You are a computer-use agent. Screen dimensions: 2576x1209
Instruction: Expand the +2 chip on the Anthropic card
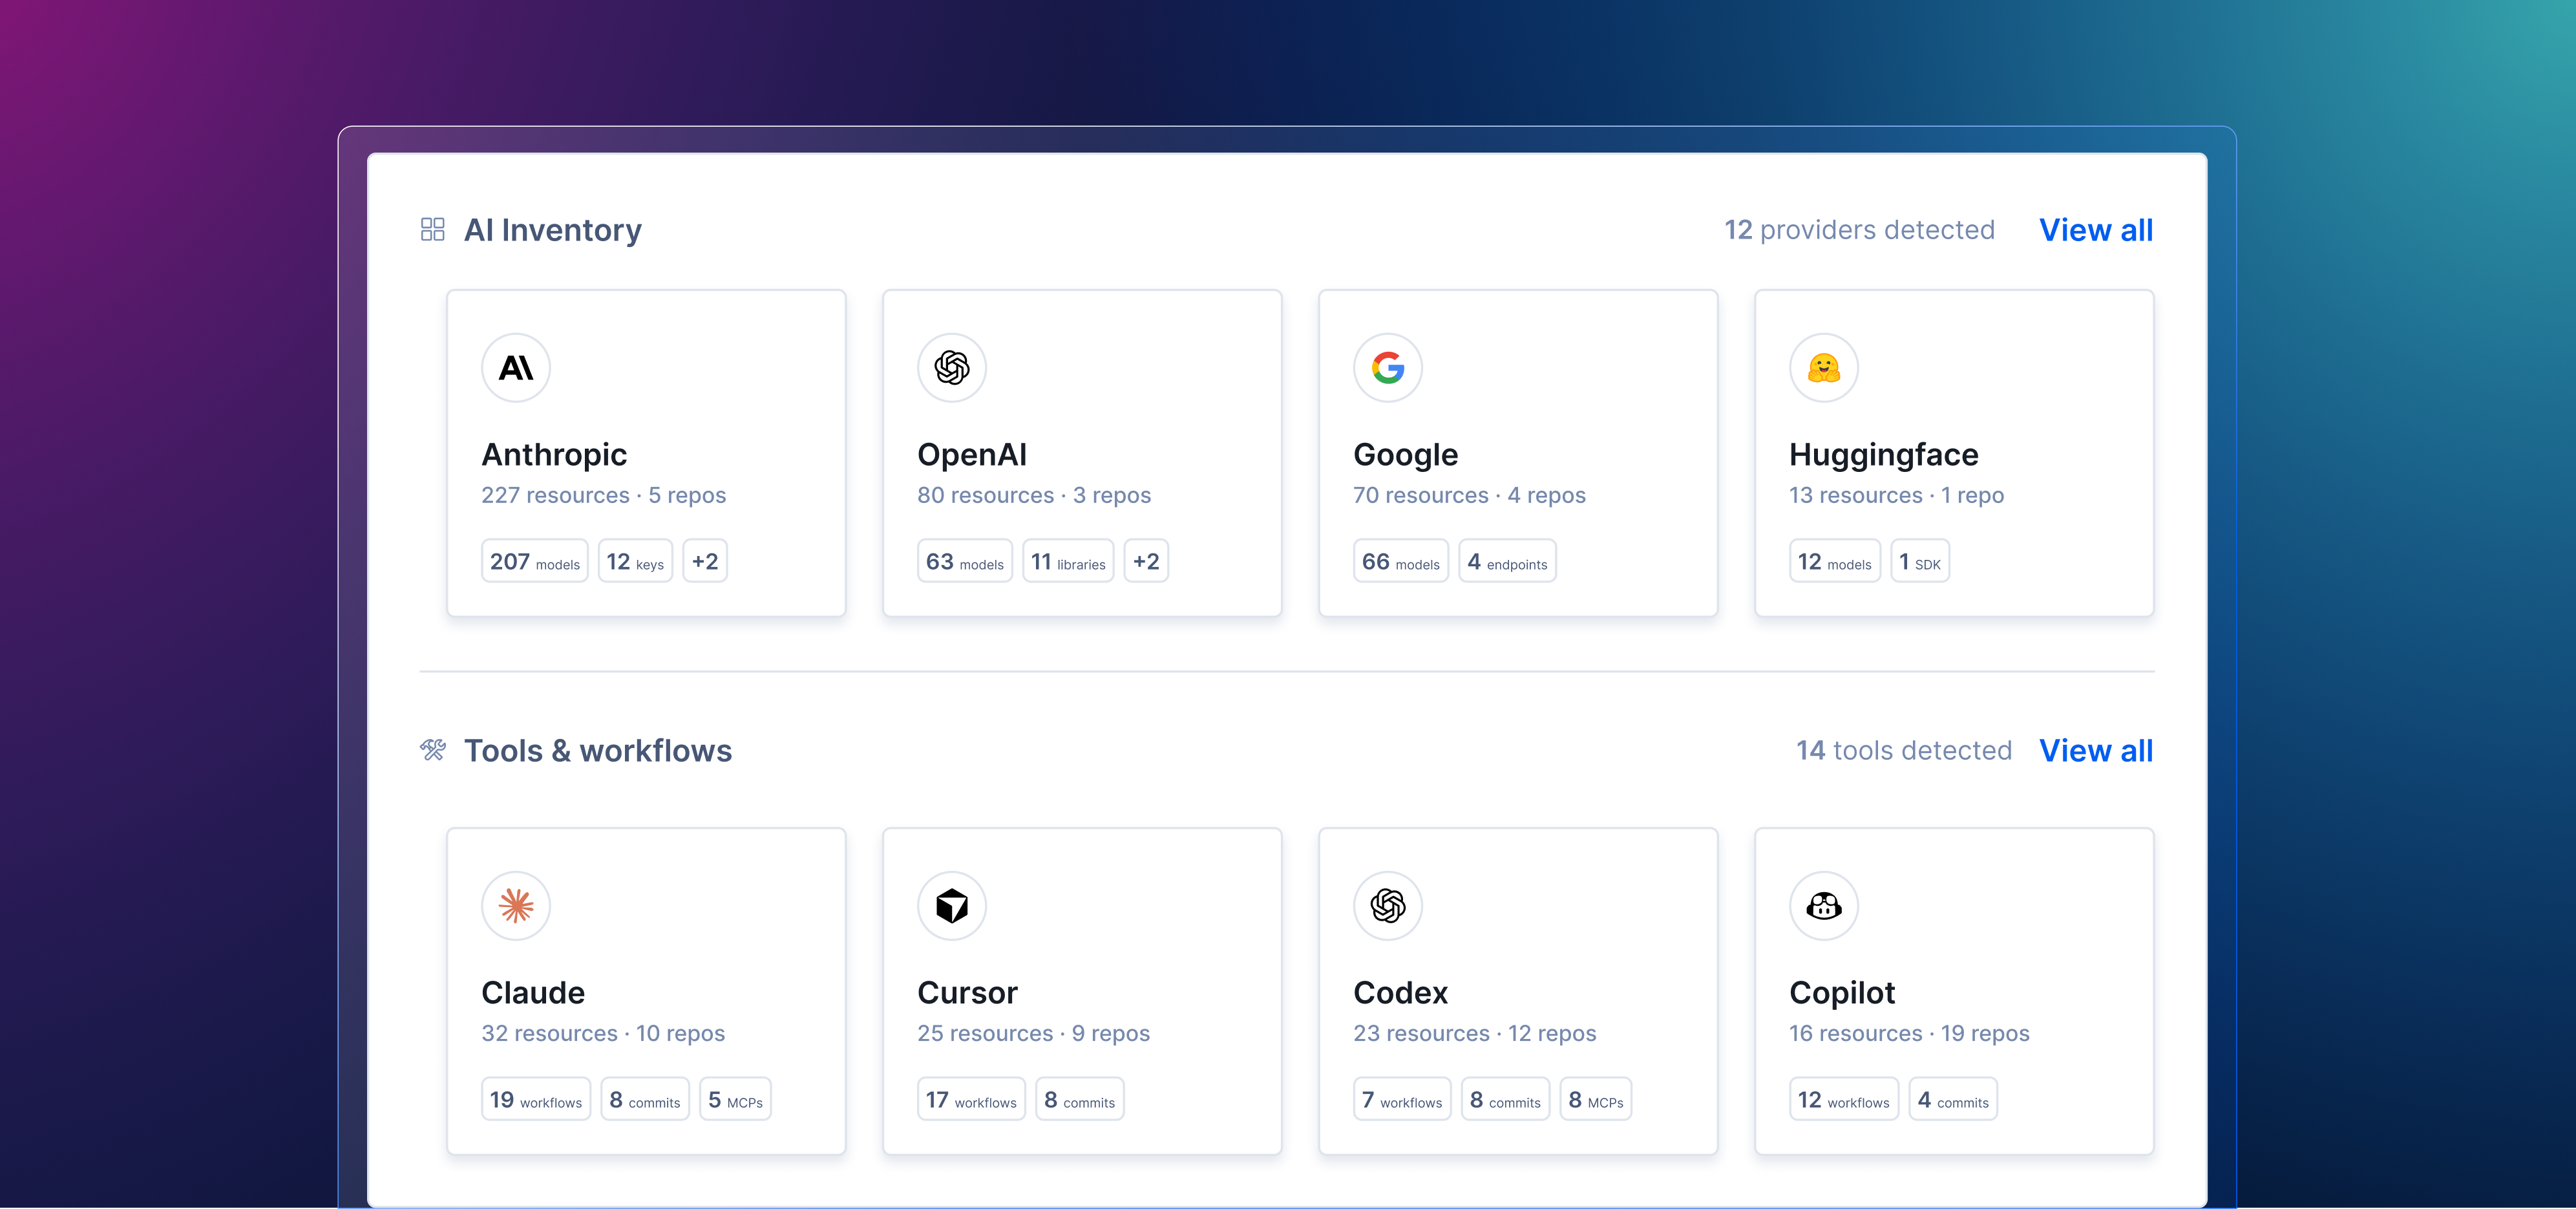705,560
